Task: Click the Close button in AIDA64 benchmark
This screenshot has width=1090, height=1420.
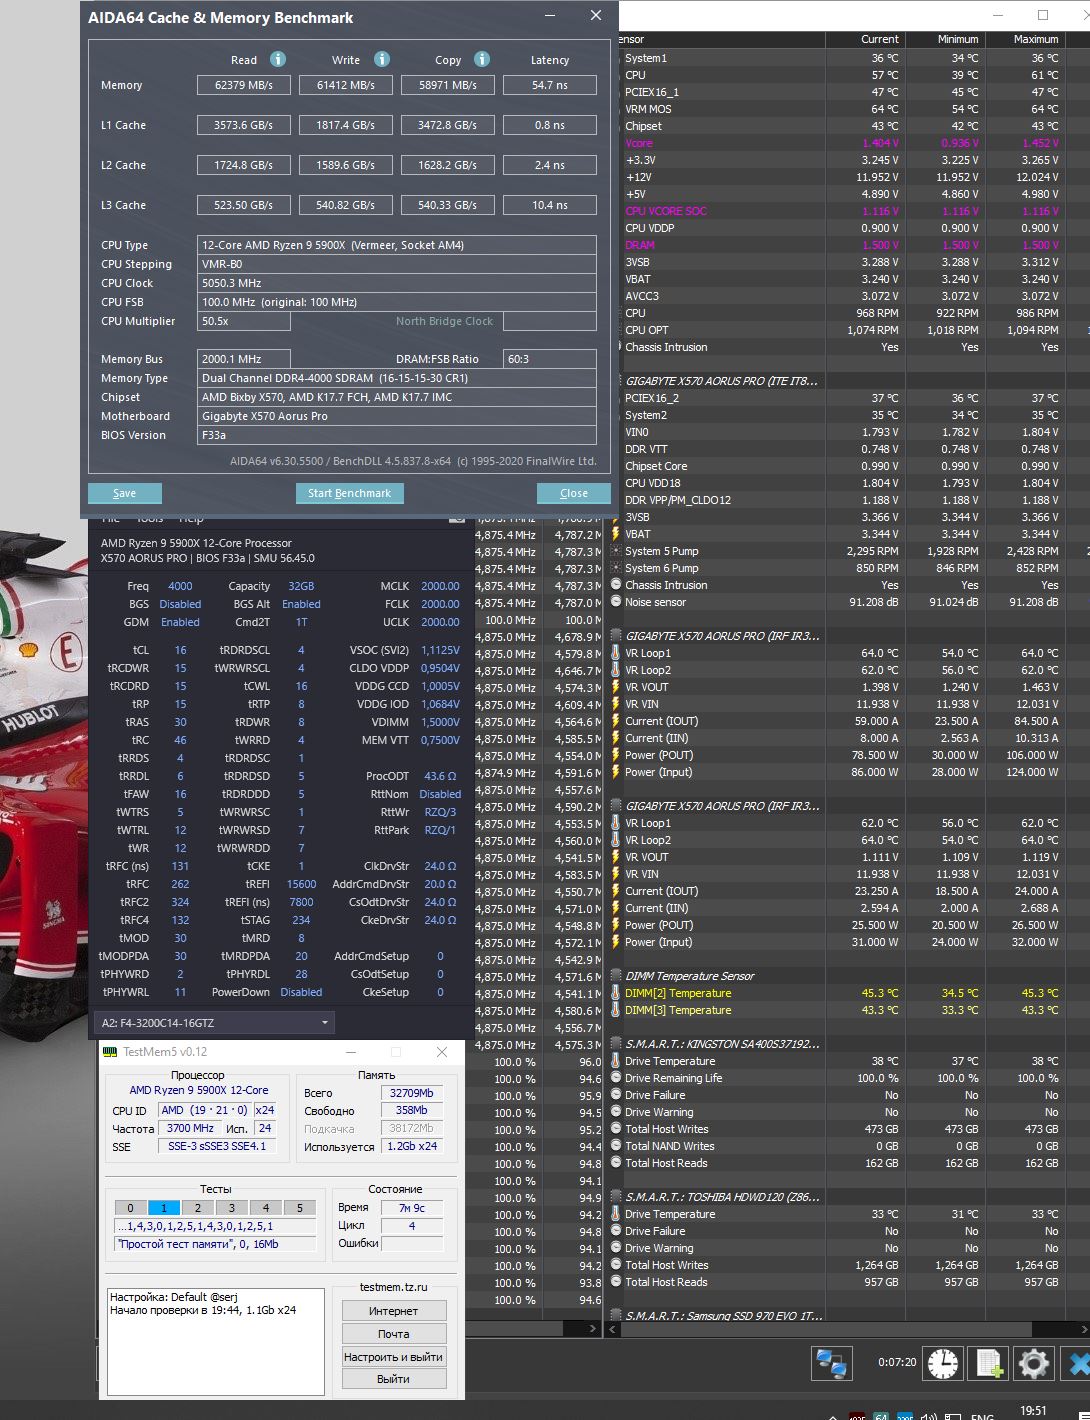Action: (x=574, y=493)
